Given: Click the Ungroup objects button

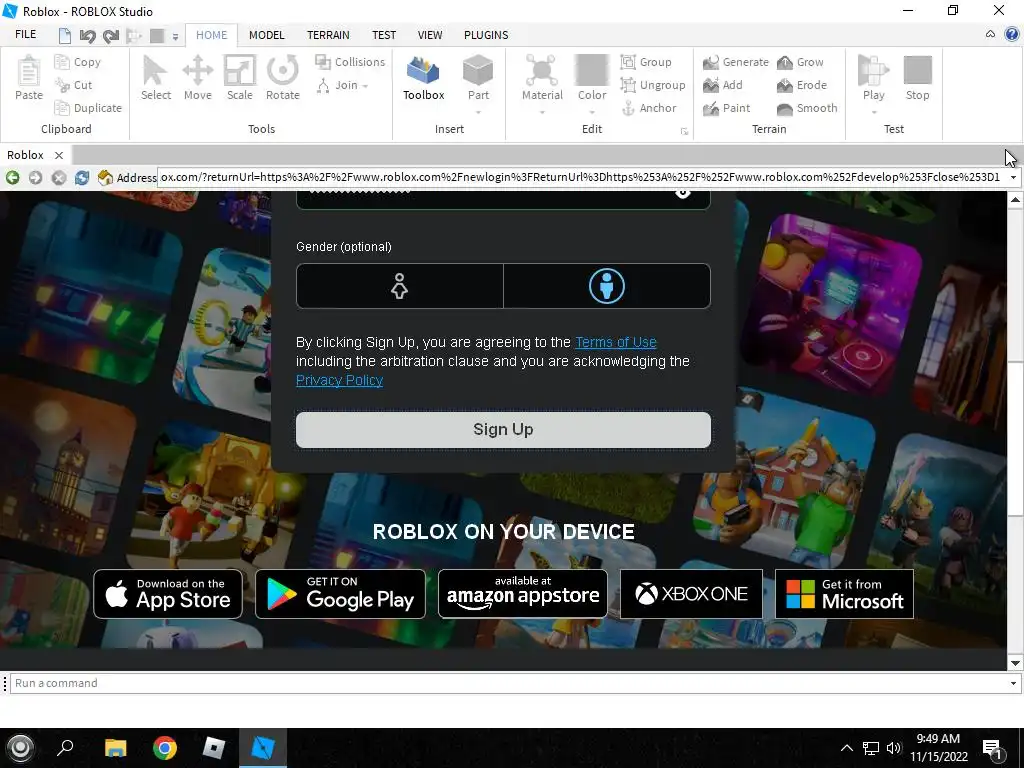Looking at the screenshot, I should click(652, 85).
